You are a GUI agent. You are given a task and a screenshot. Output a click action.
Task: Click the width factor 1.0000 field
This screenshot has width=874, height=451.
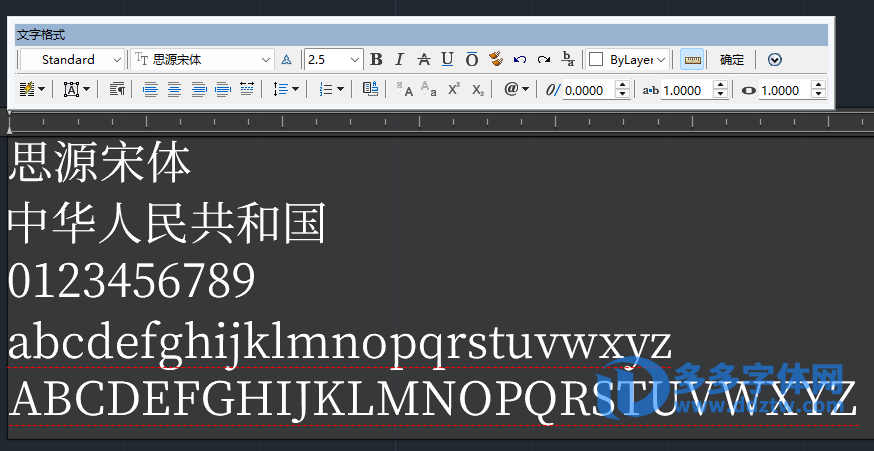tap(784, 90)
